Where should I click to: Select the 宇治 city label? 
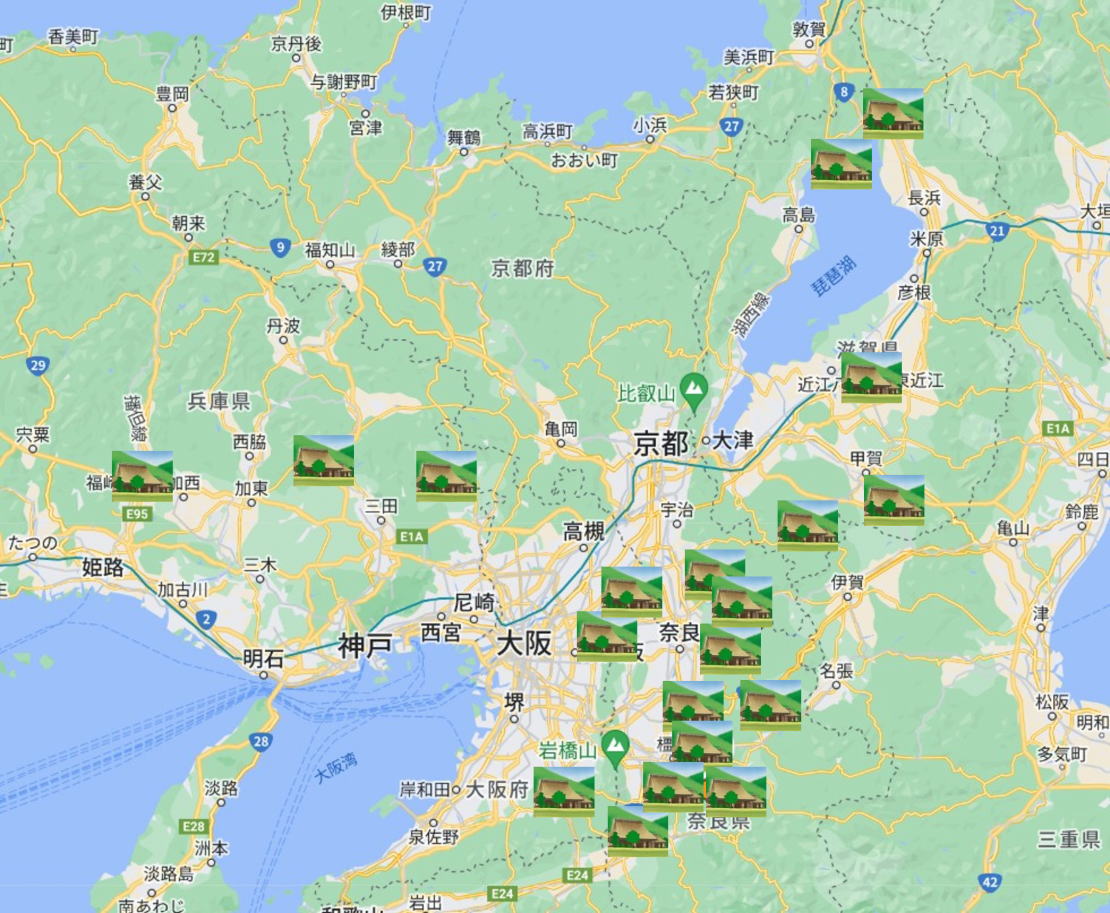coord(677,508)
